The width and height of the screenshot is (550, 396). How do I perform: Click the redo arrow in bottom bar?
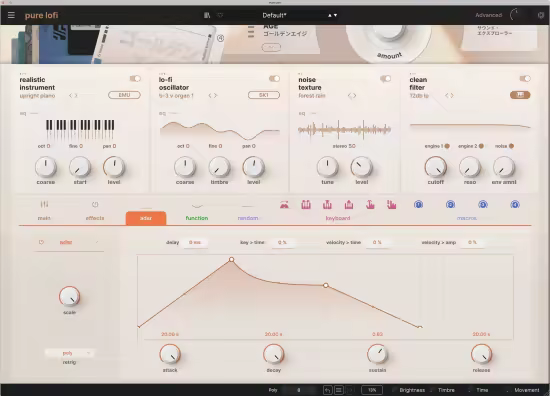(x=349, y=390)
